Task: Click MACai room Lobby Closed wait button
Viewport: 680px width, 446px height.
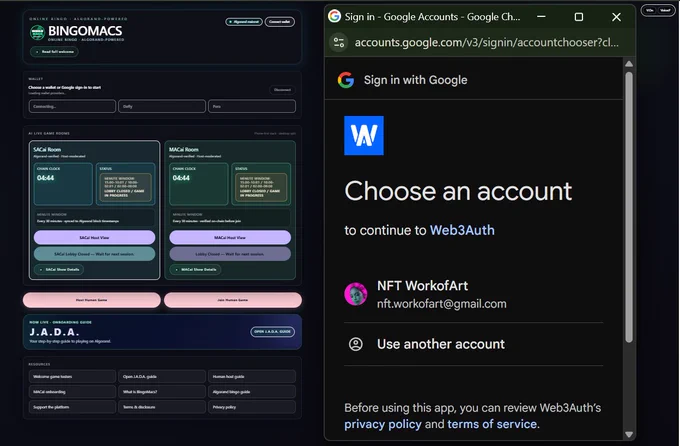Action: click(x=230, y=254)
